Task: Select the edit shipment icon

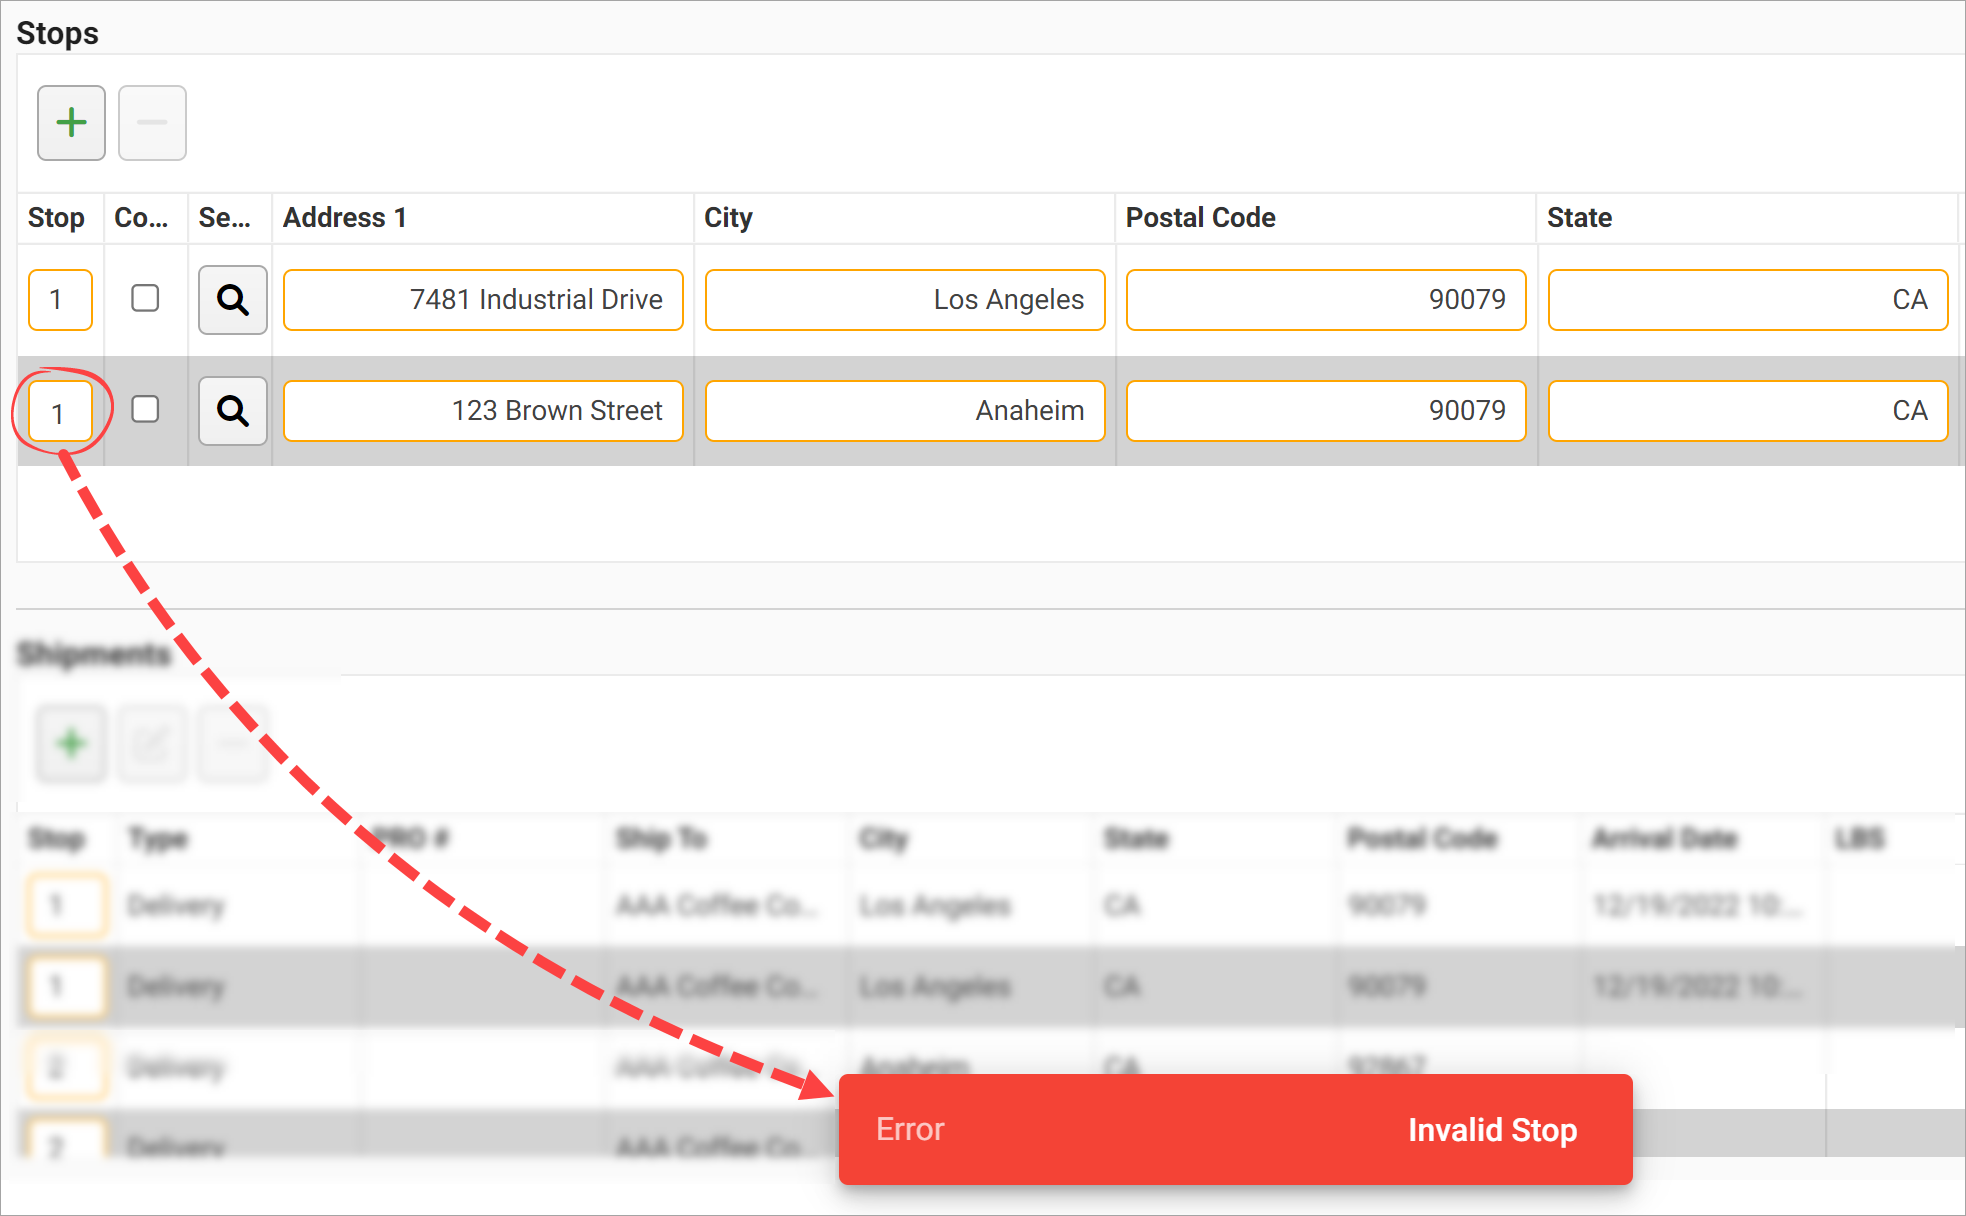Action: 151,743
